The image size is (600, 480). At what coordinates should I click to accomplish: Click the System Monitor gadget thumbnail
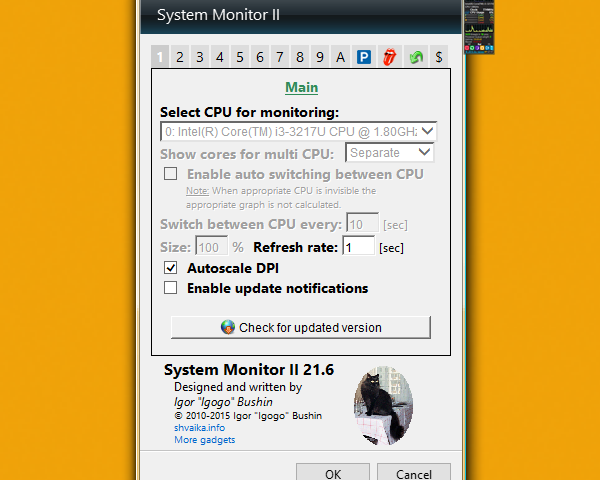(x=479, y=27)
